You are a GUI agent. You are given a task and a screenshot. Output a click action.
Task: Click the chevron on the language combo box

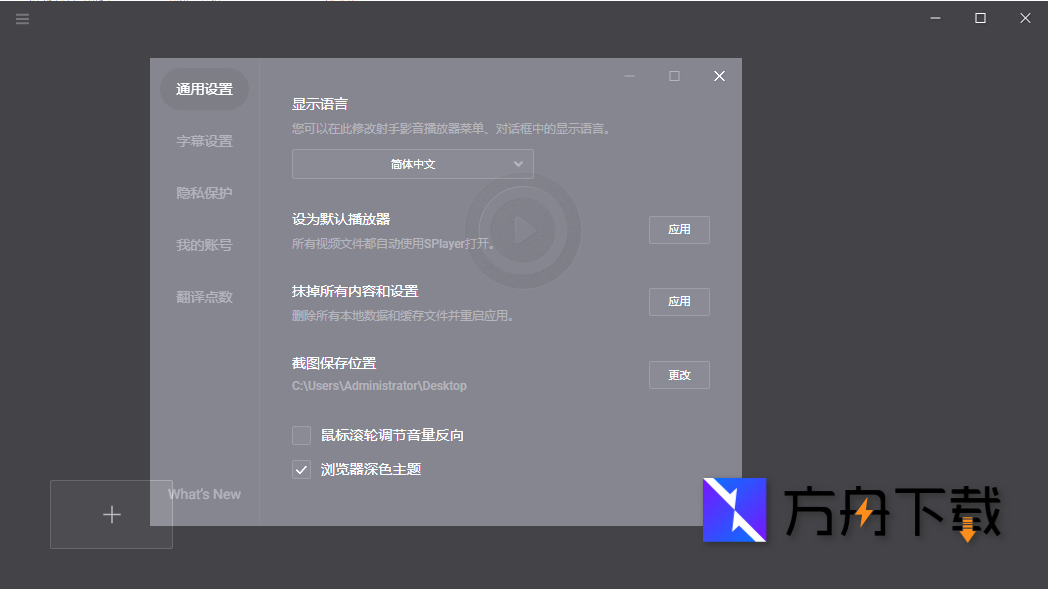pyautogui.click(x=519, y=163)
